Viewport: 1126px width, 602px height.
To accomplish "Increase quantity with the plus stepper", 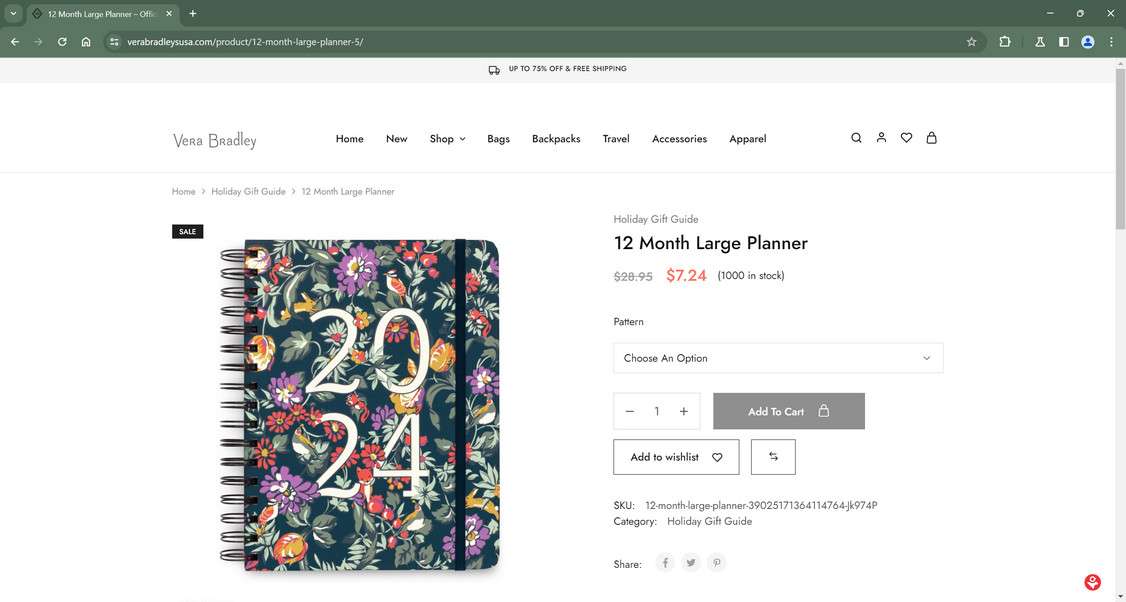I will pyautogui.click(x=684, y=410).
